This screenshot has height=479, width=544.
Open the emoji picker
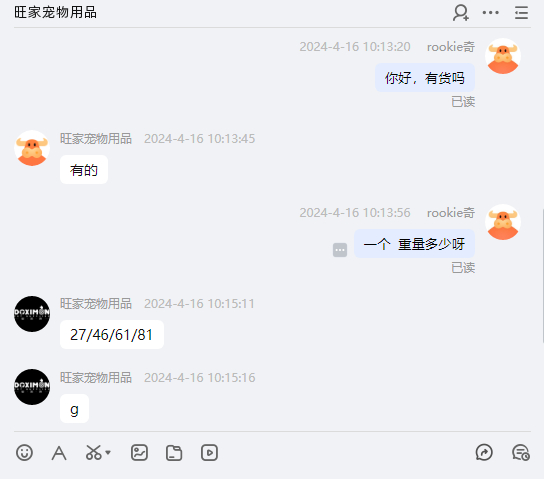tap(24, 453)
